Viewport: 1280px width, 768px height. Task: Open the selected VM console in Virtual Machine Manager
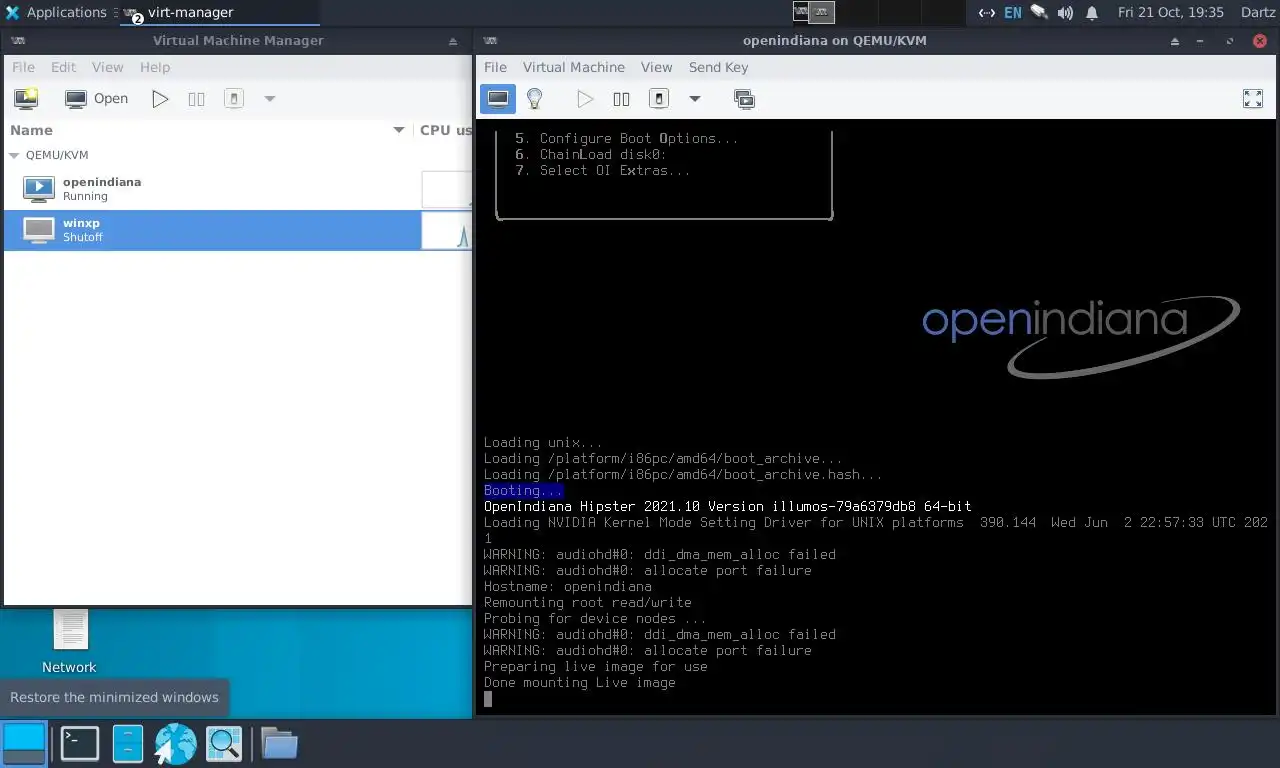coord(97,98)
